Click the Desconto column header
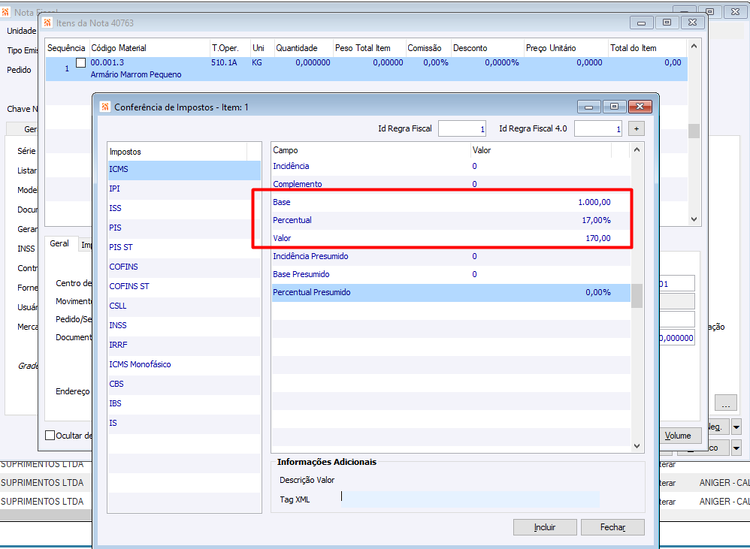 coord(487,48)
